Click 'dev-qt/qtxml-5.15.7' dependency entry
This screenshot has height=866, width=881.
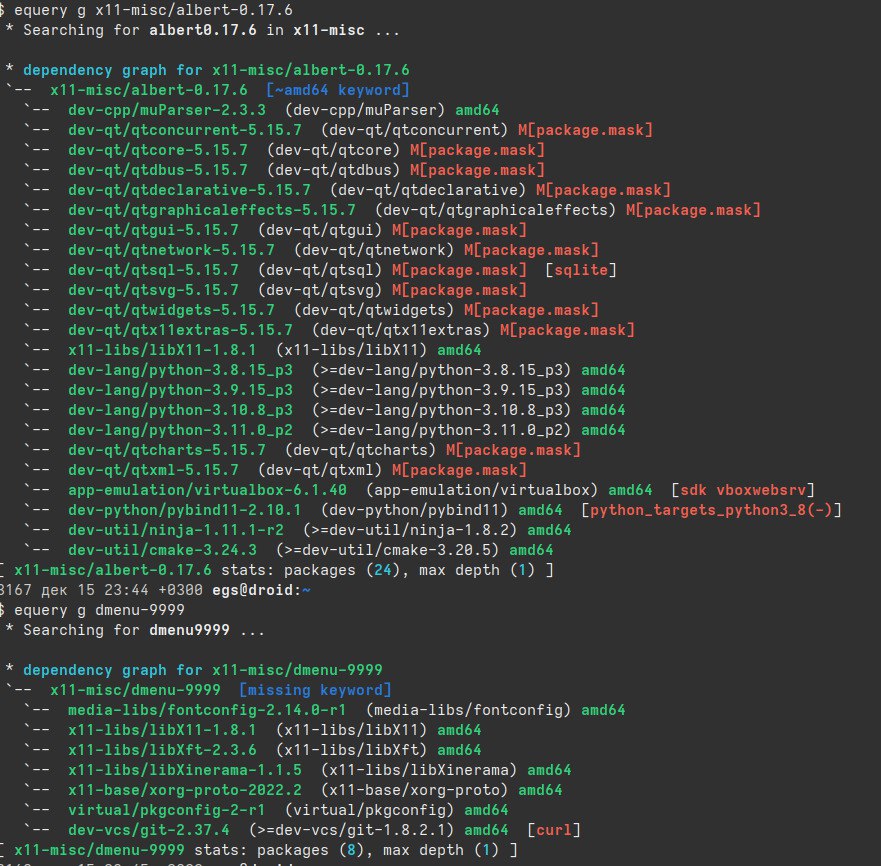[x=153, y=470]
